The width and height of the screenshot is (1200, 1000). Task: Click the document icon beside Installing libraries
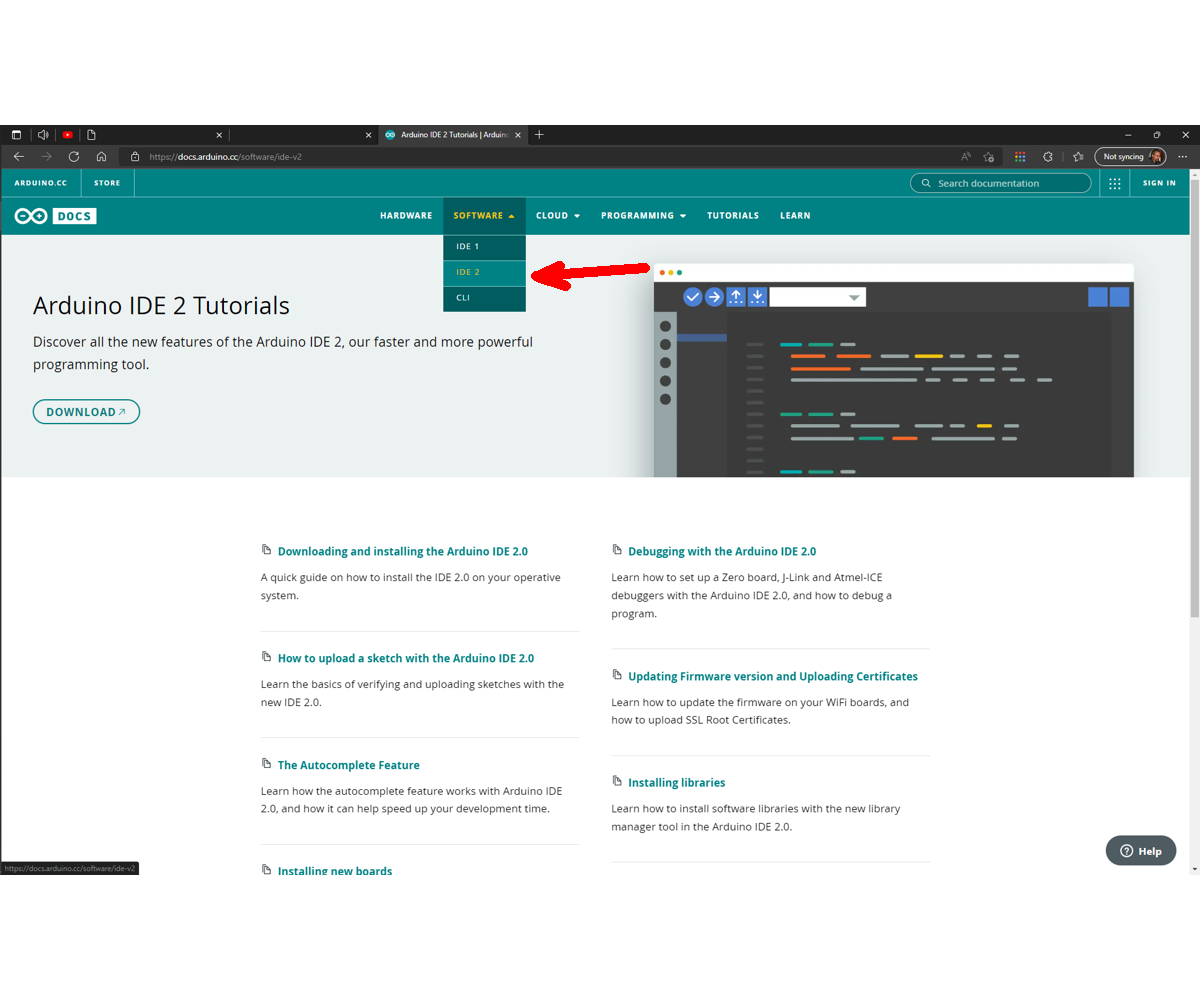click(617, 781)
